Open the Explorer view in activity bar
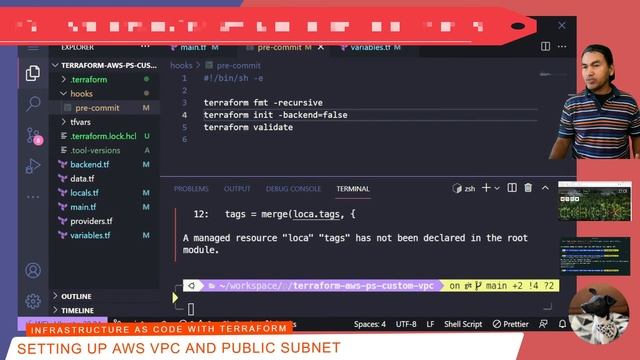 coord(33,73)
